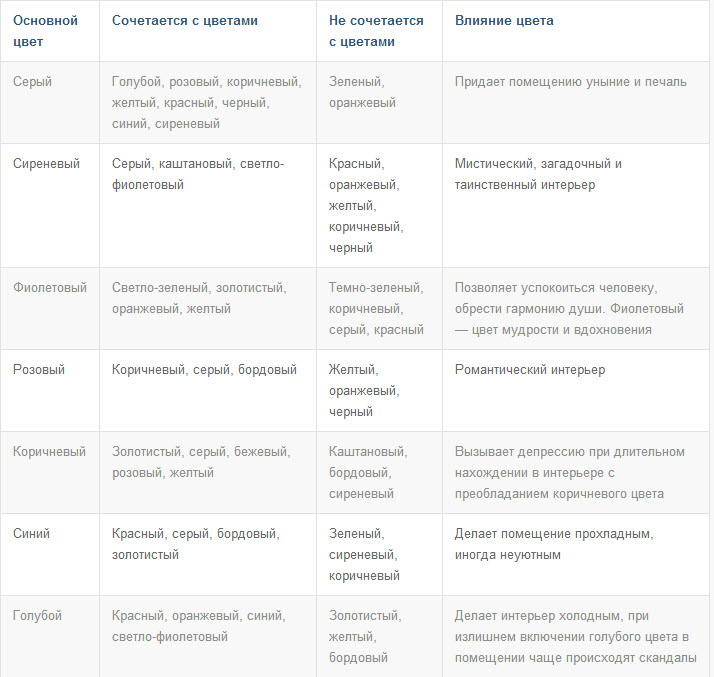Click the "Не сочетается с цветами" header

[x=376, y=31]
